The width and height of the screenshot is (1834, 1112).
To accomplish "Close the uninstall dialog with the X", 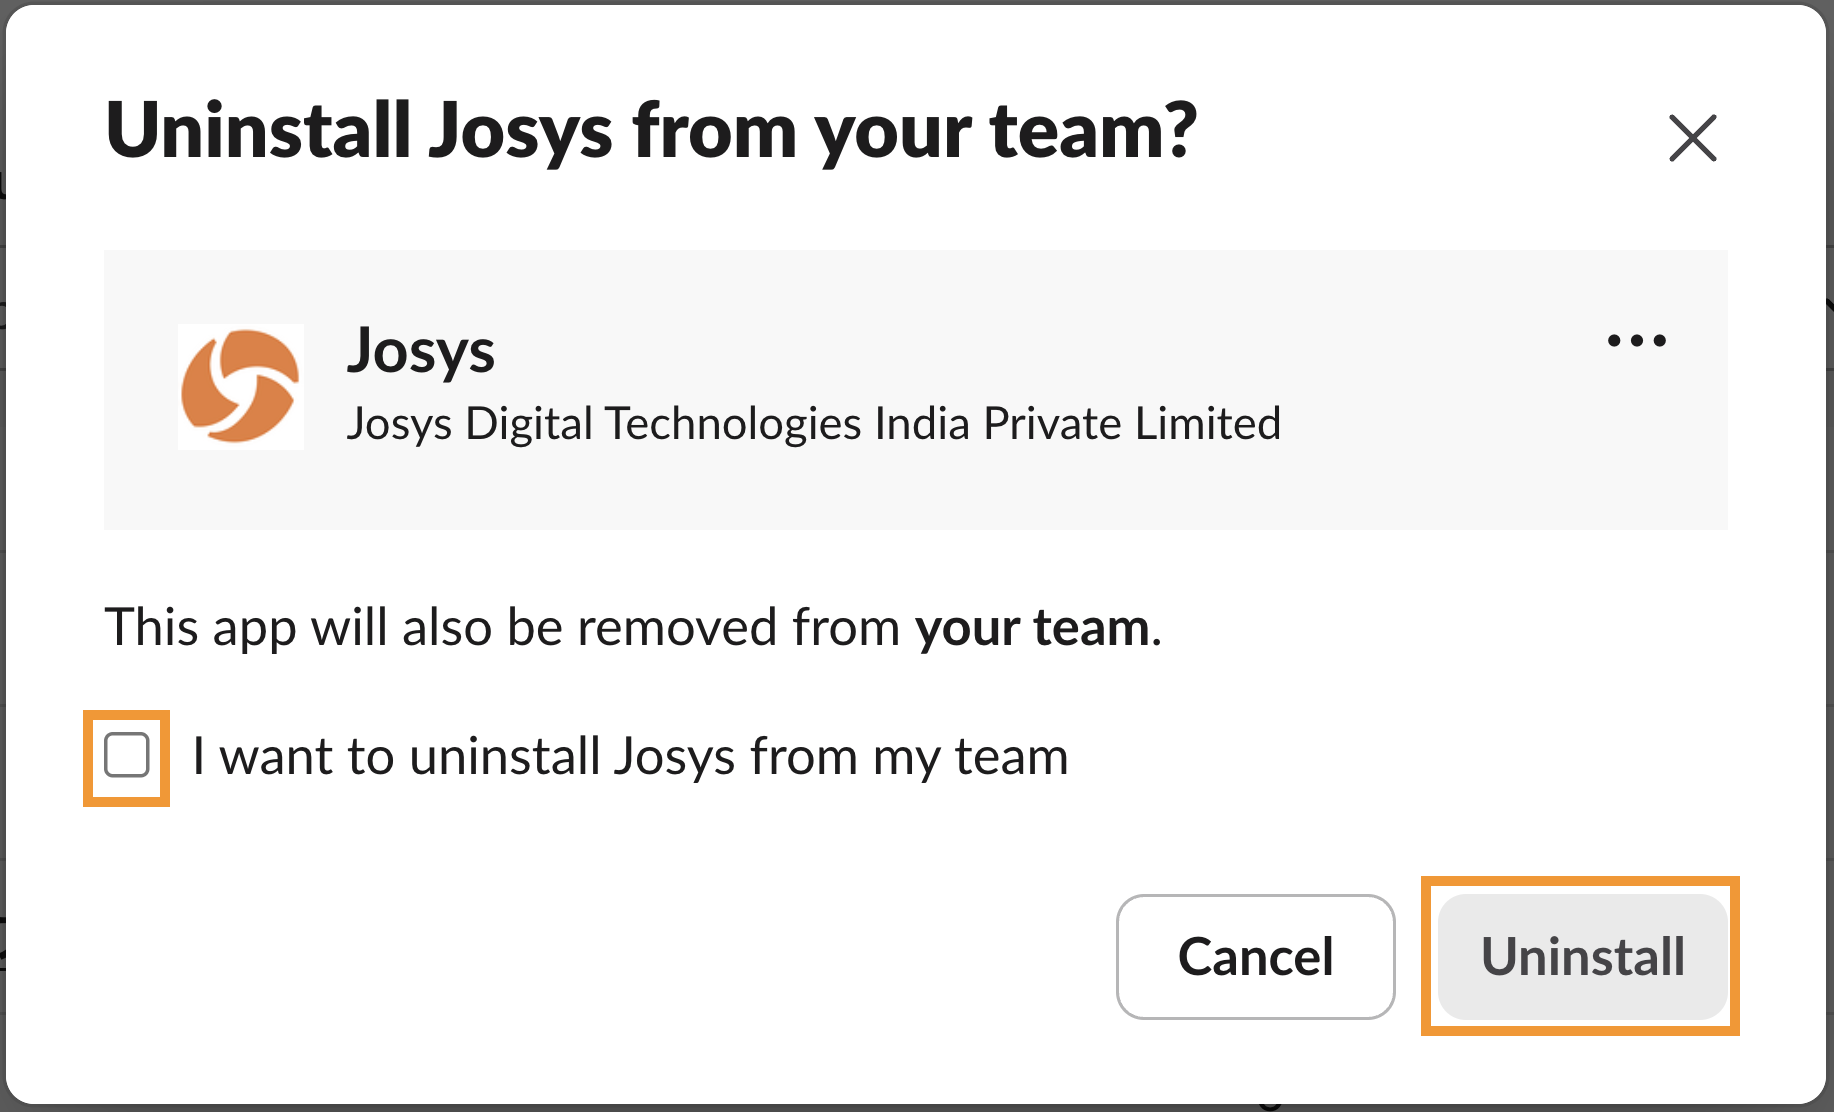I will (1692, 138).
